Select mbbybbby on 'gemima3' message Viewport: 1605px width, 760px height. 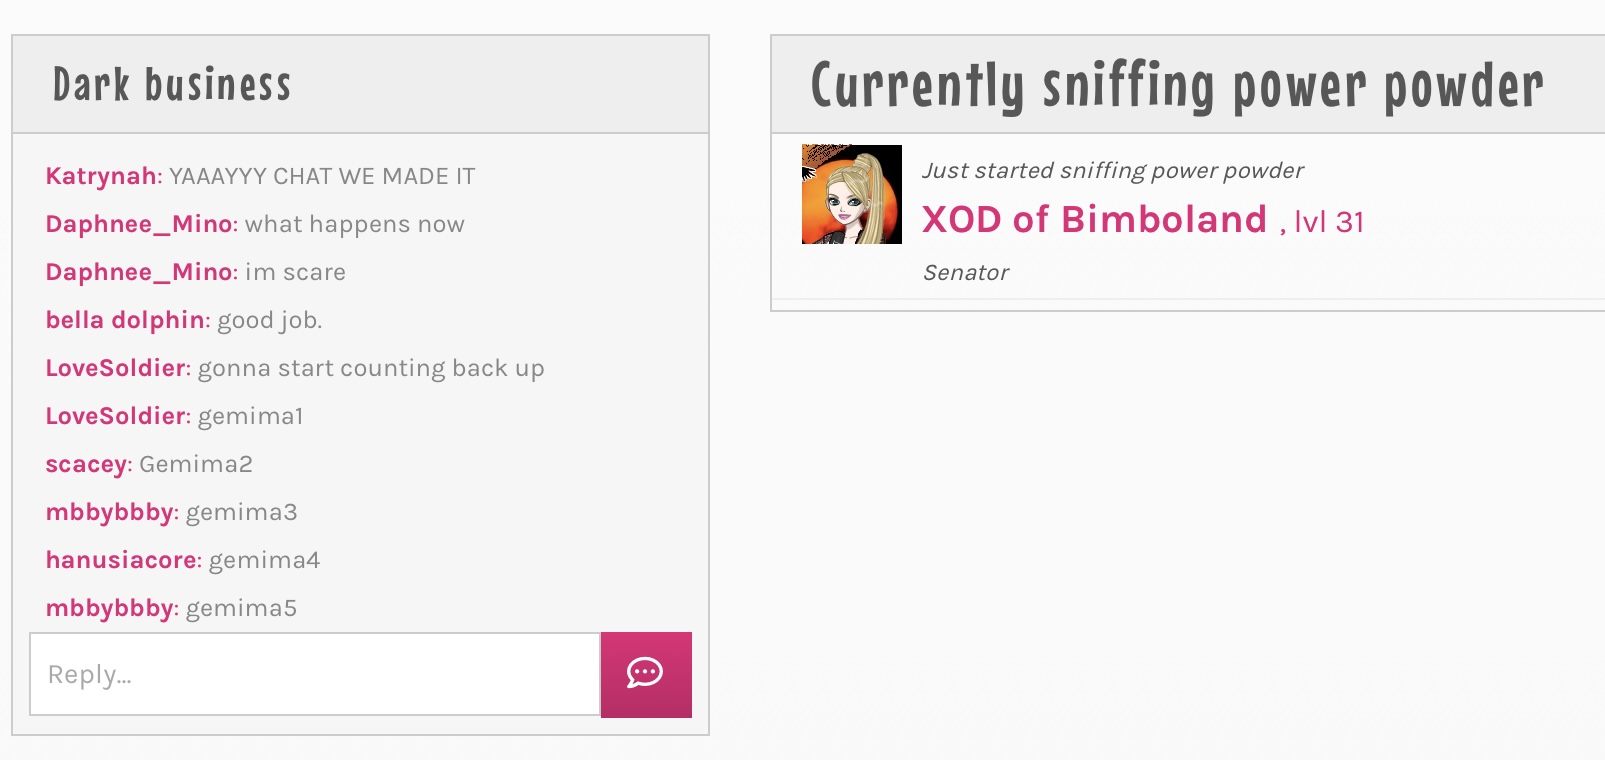pos(110,512)
